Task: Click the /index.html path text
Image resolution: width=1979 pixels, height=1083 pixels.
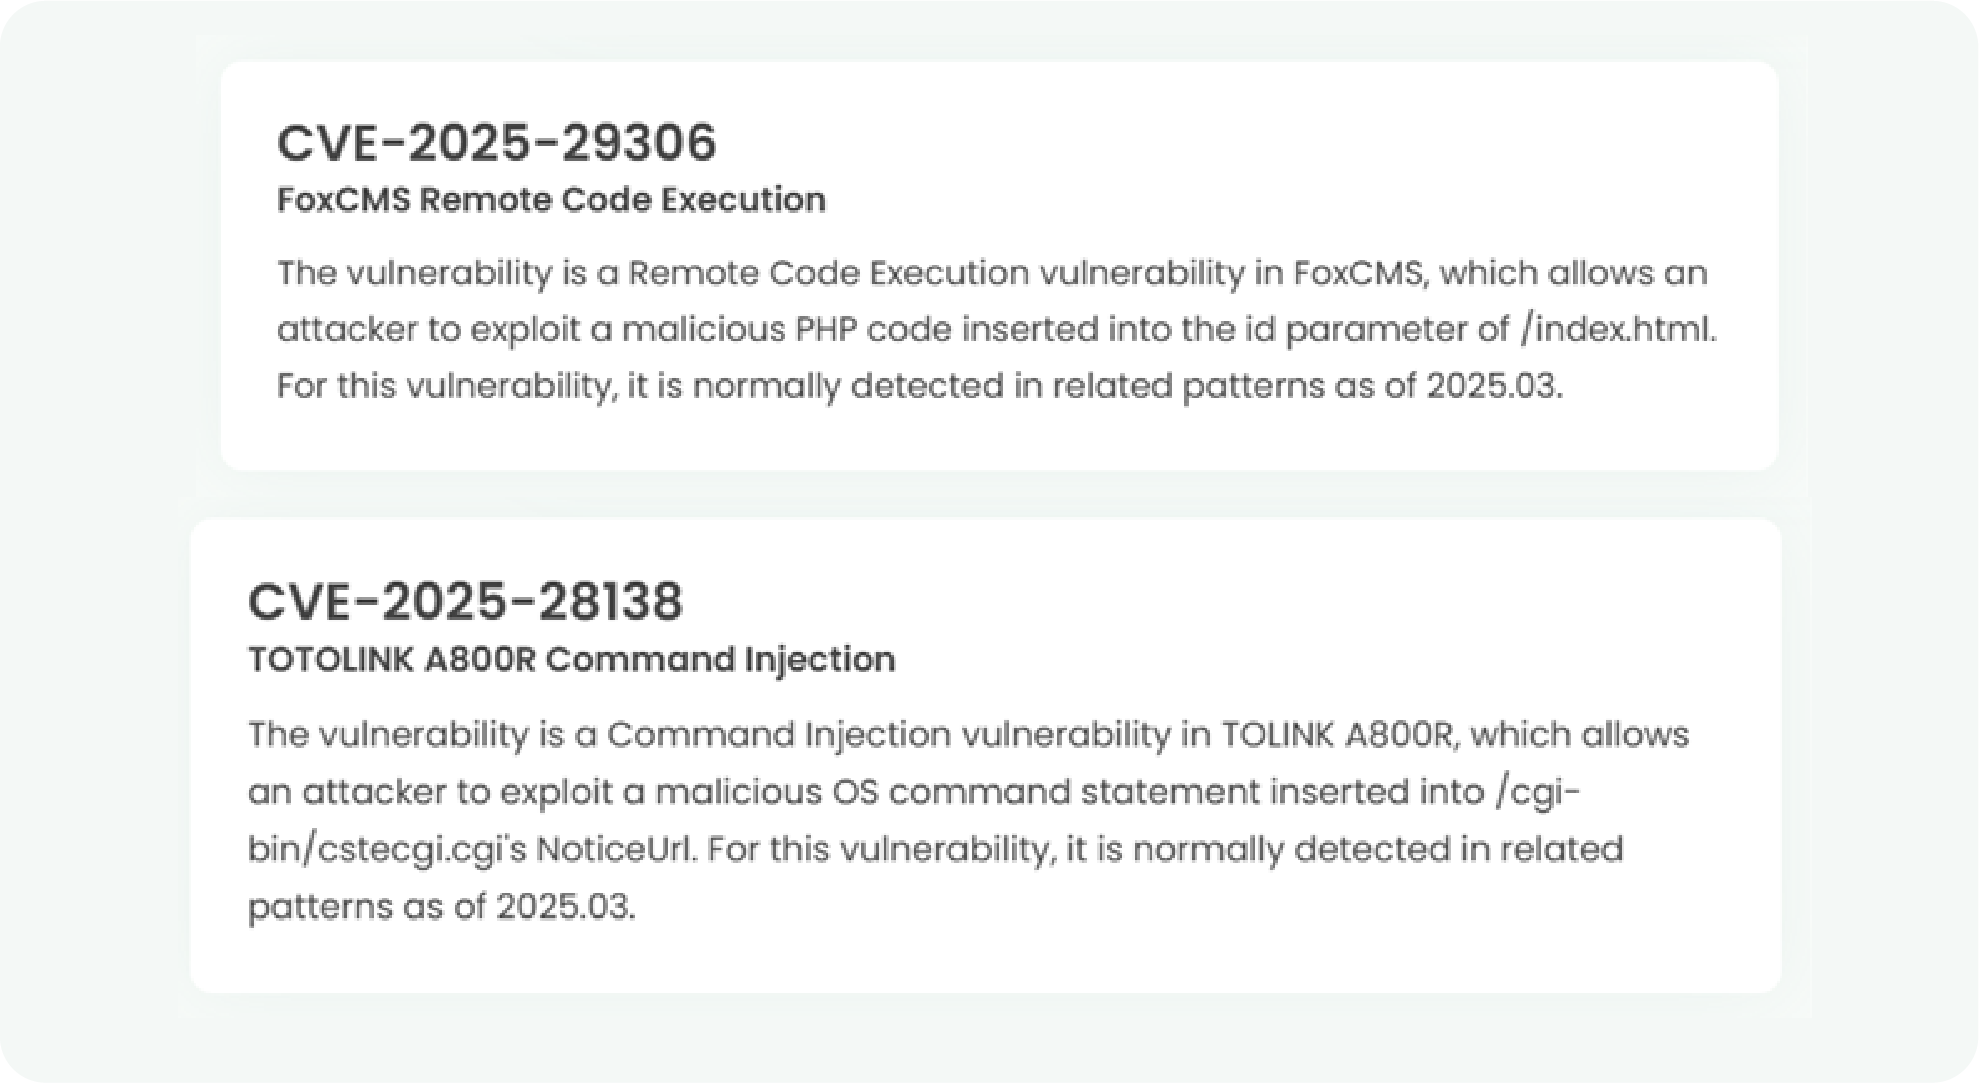Action: pyautogui.click(x=1617, y=329)
